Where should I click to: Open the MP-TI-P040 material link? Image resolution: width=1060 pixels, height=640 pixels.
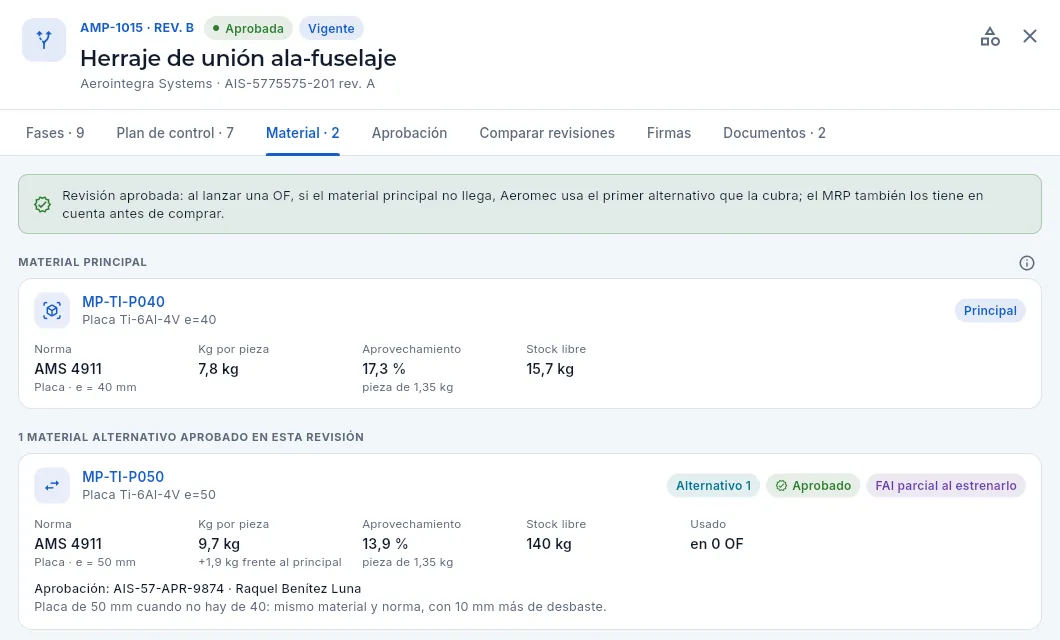click(x=123, y=302)
